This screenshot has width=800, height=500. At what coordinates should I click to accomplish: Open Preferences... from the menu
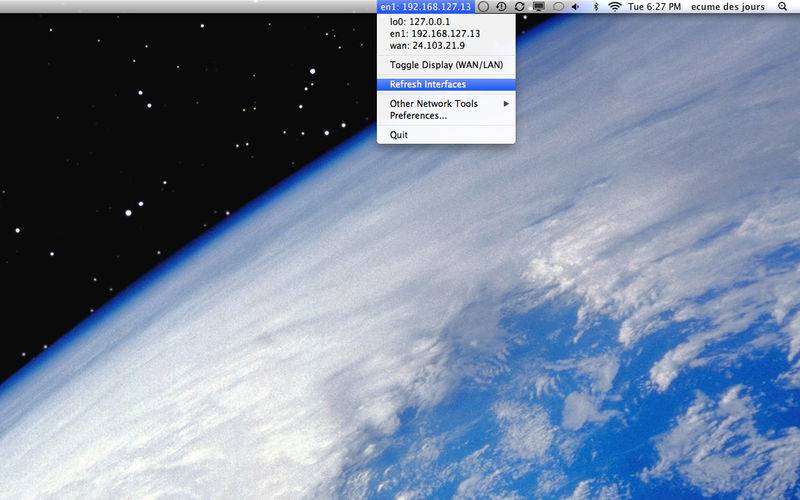(x=446, y=116)
